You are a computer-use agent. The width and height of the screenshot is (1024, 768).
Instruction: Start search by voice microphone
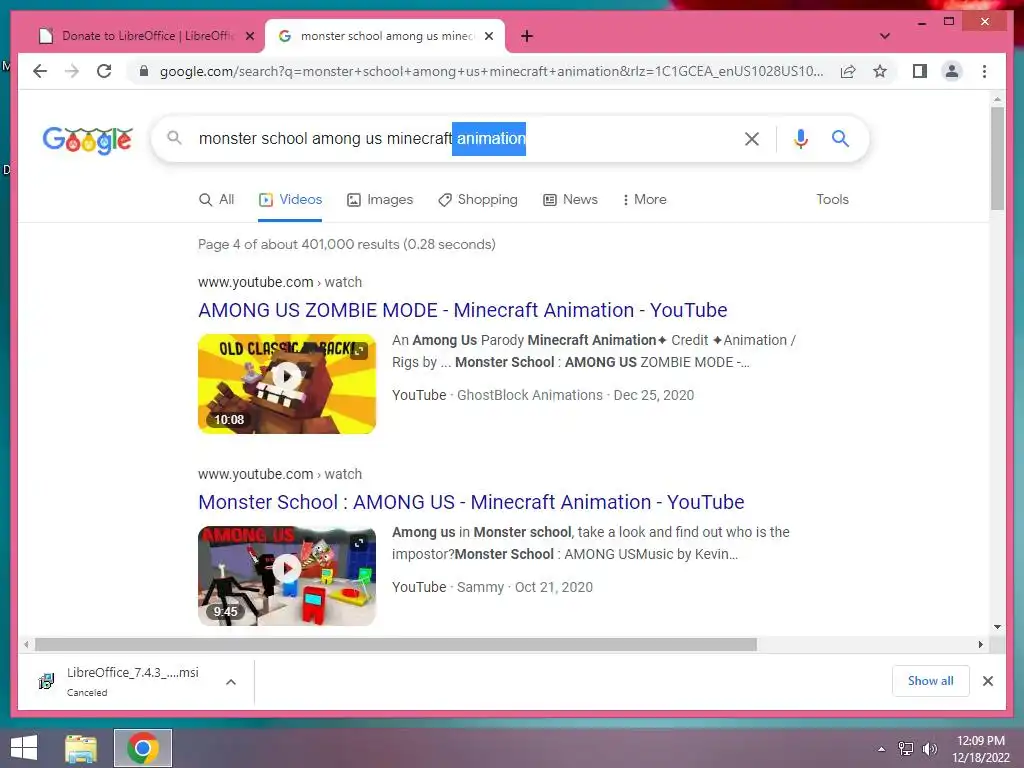801,138
